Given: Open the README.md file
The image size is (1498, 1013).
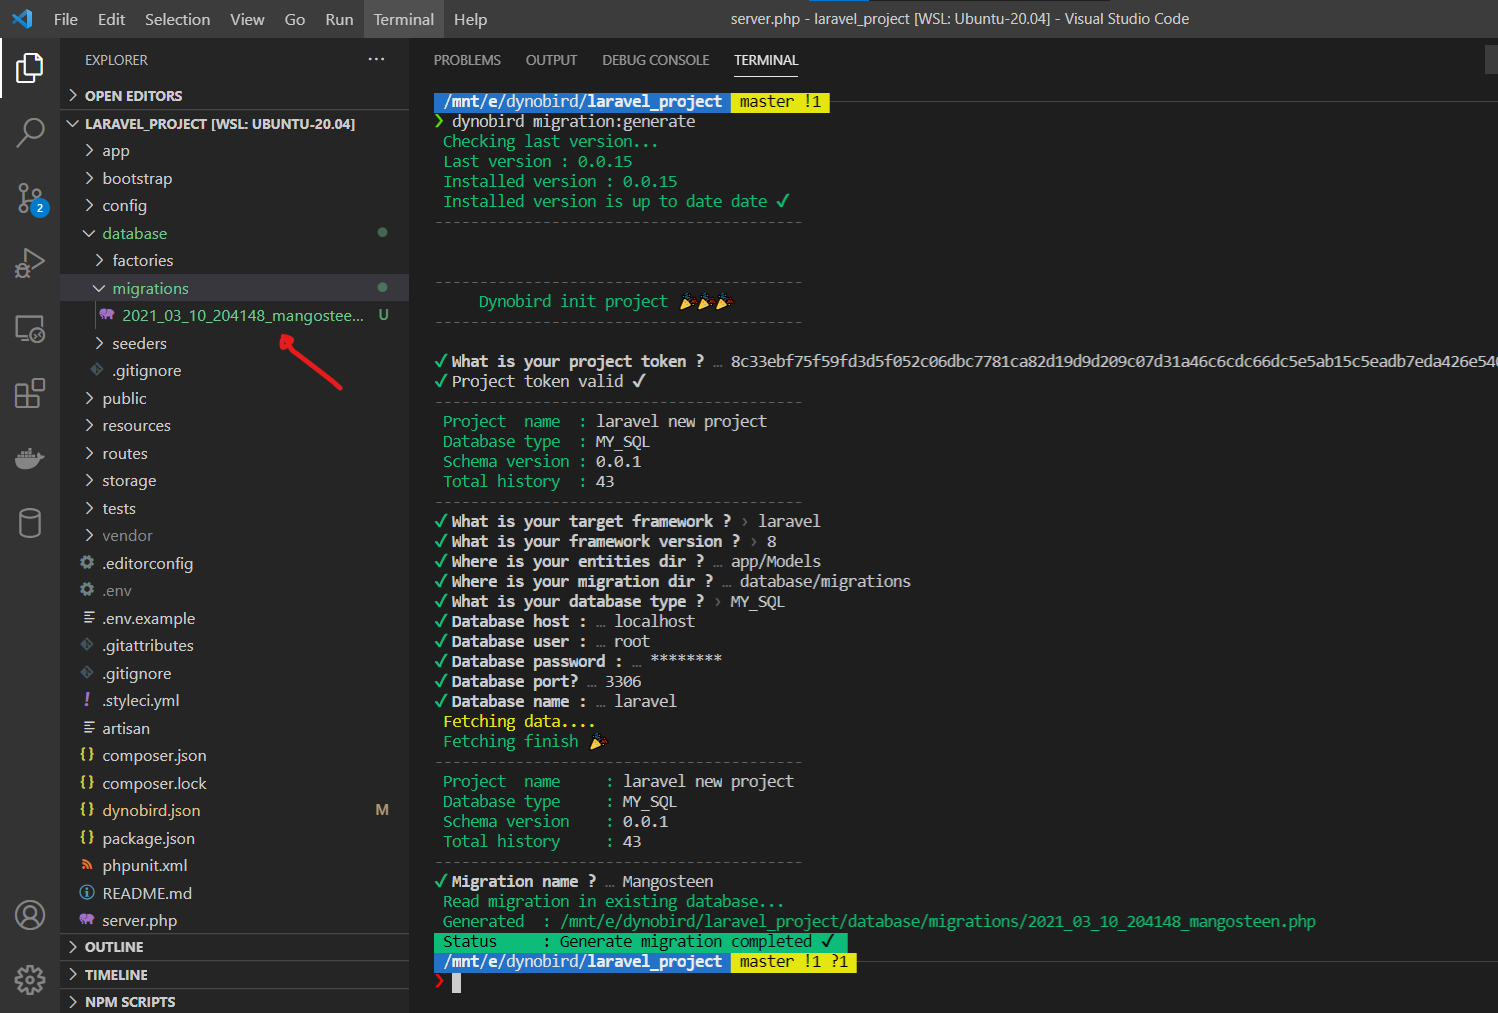Looking at the screenshot, I should point(234,893).
